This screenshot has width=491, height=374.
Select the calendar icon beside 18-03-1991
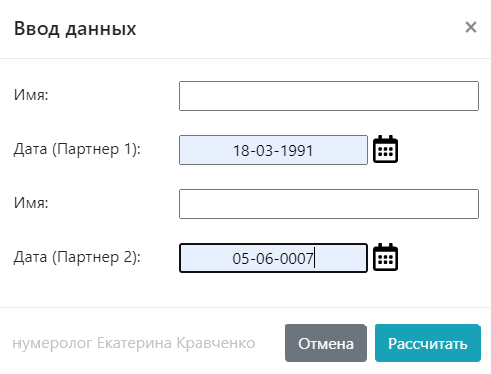[x=385, y=149]
